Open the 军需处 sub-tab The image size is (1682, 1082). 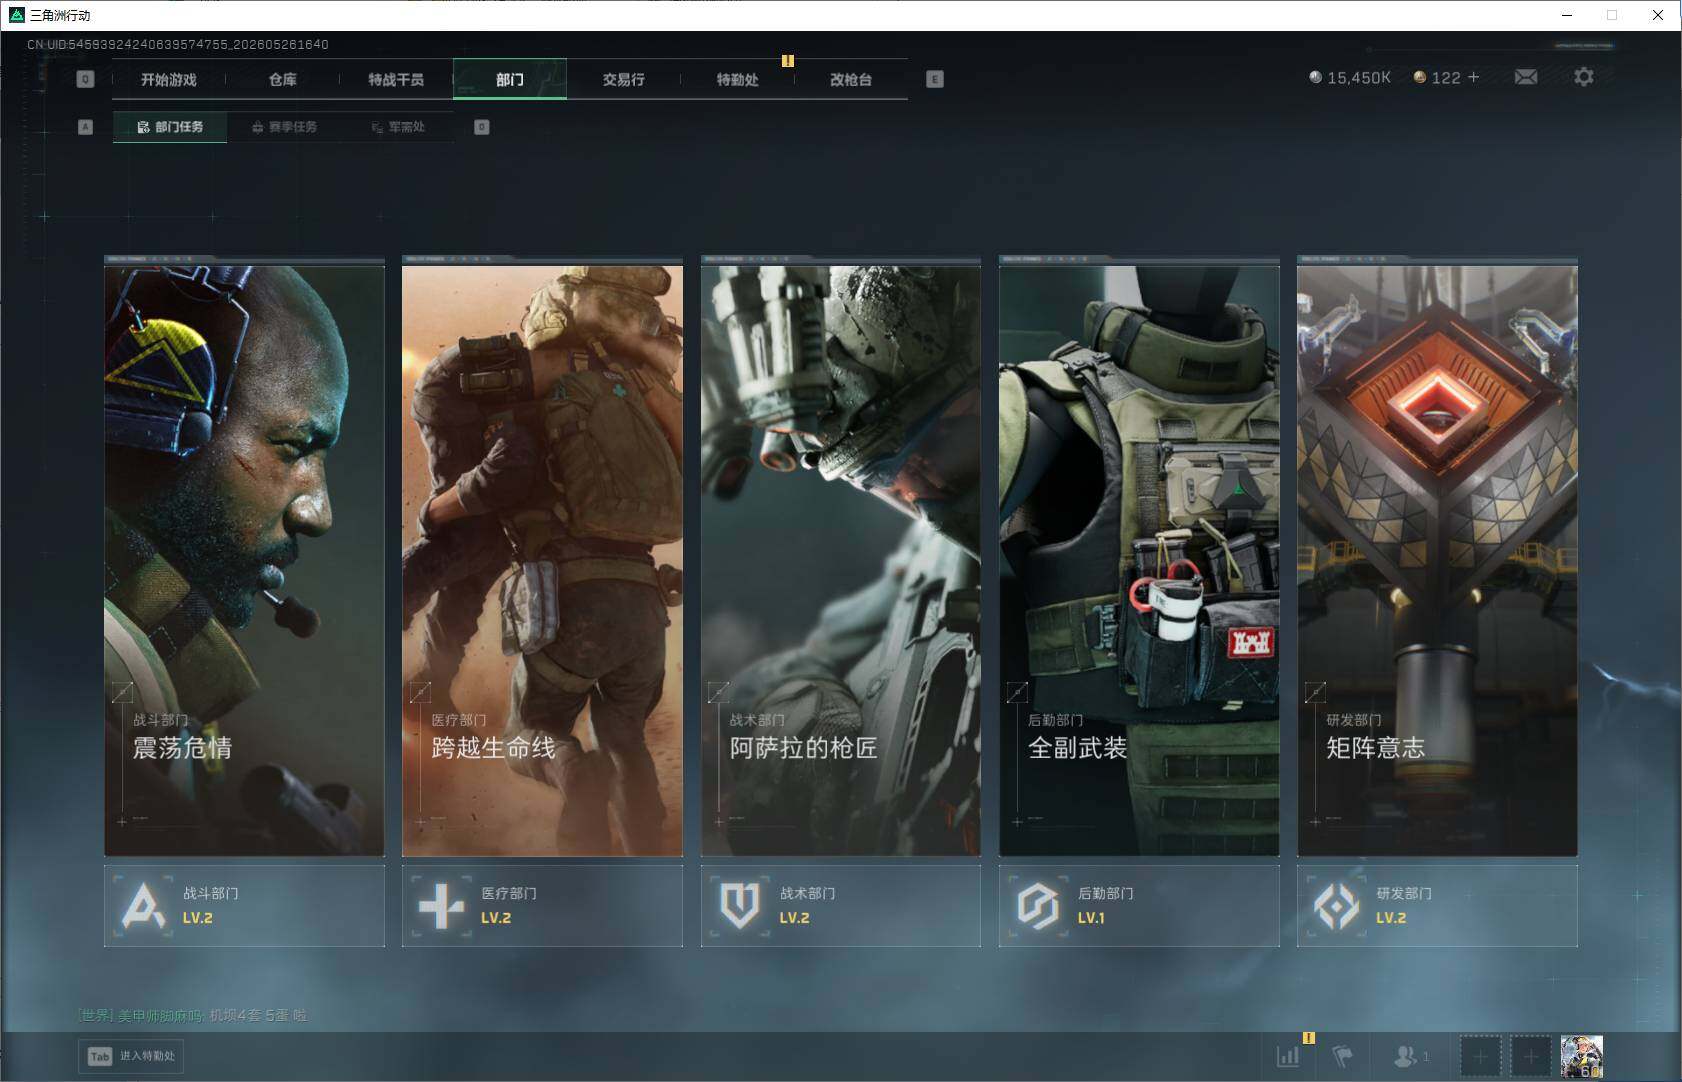(398, 127)
